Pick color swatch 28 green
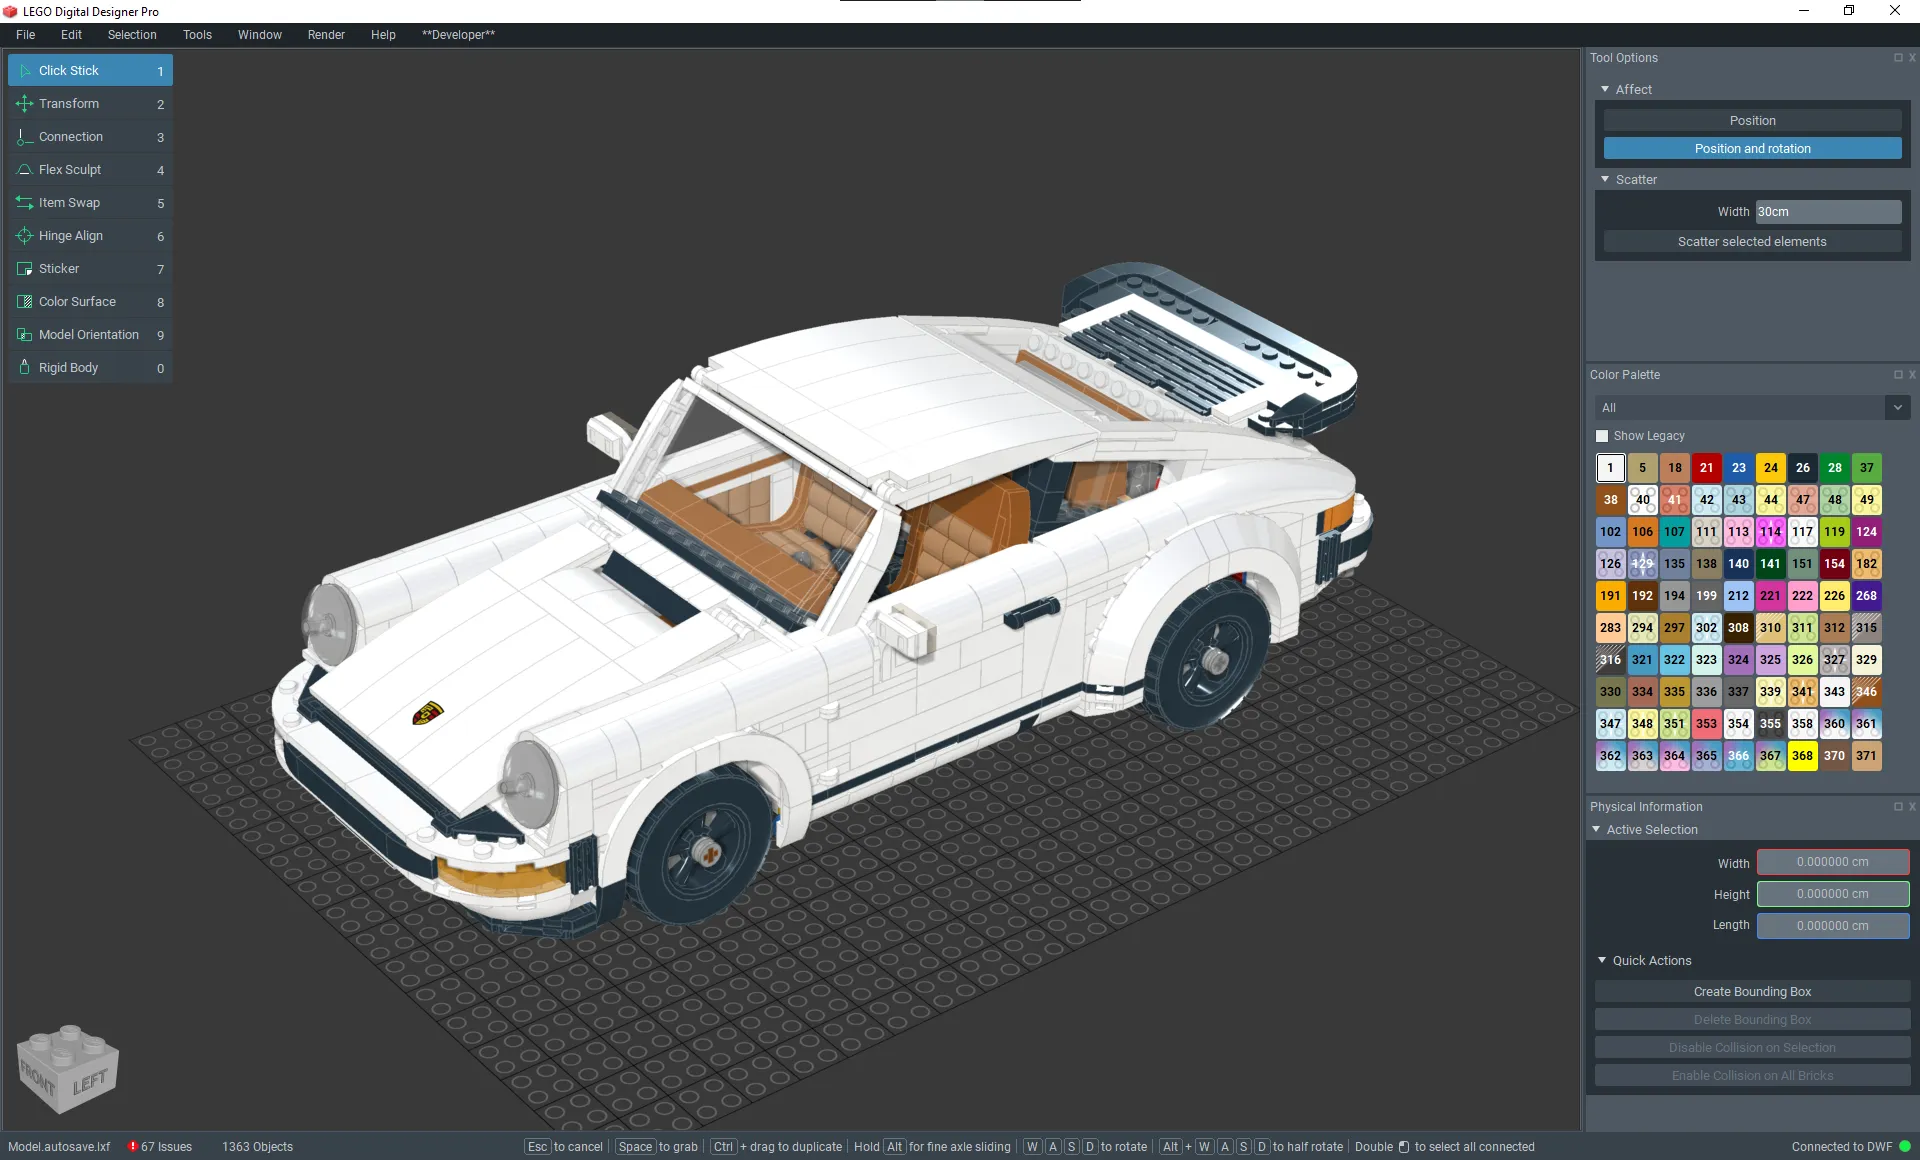The width and height of the screenshot is (1920, 1160). 1834,468
